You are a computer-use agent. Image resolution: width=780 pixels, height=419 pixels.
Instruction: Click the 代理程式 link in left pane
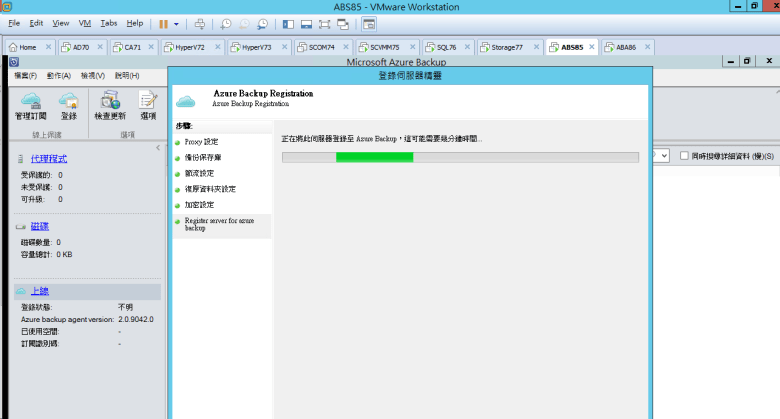tap(49, 158)
